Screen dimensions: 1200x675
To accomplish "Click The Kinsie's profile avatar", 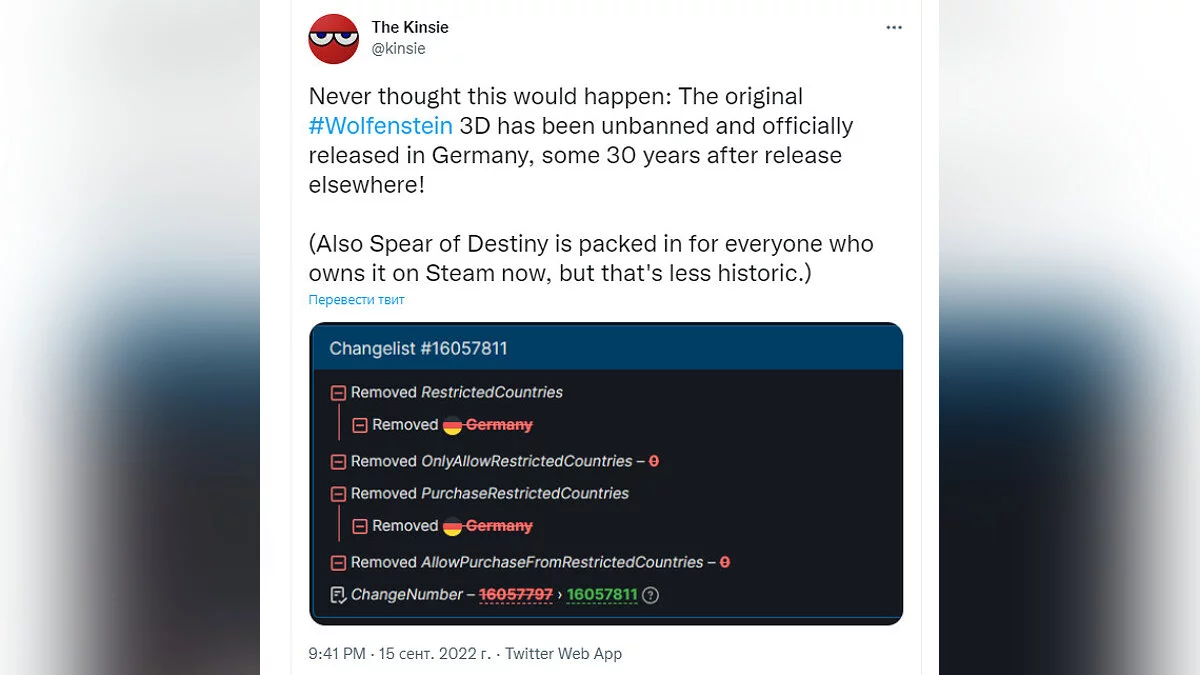I will (333, 39).
